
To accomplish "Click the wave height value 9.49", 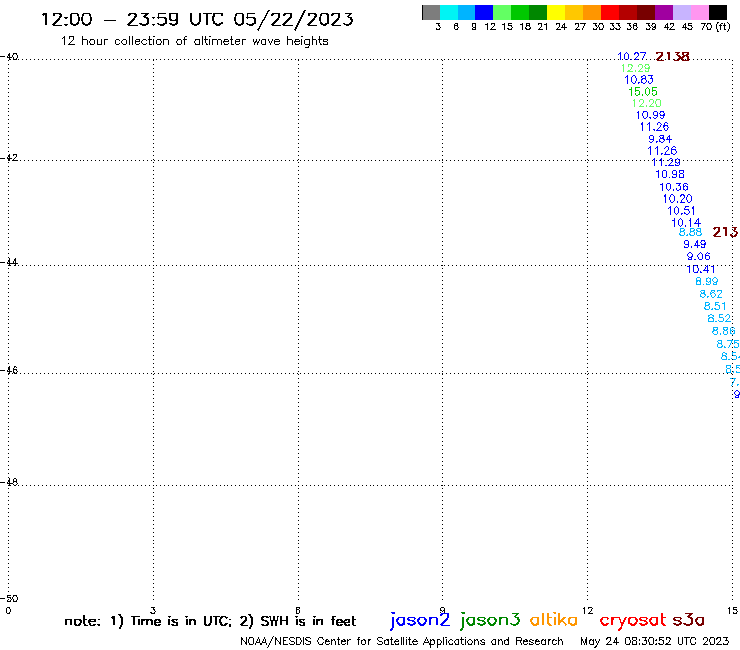I will 695,244.
